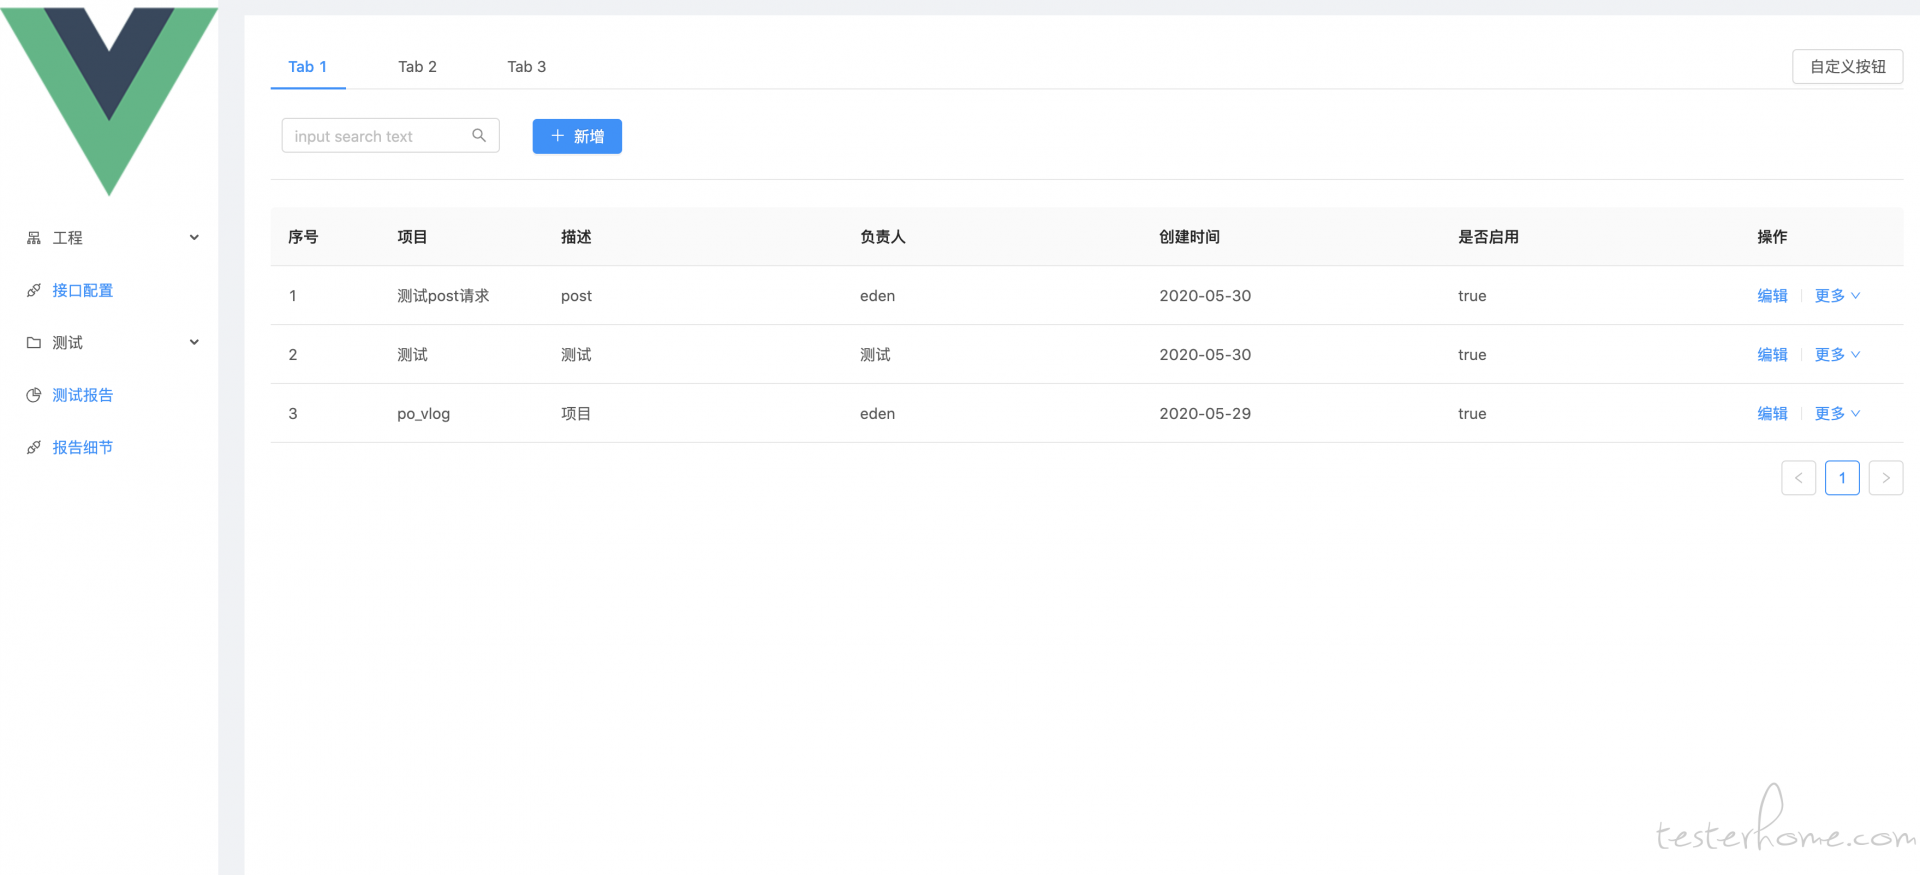Click the 报告细节 link icon

click(34, 448)
